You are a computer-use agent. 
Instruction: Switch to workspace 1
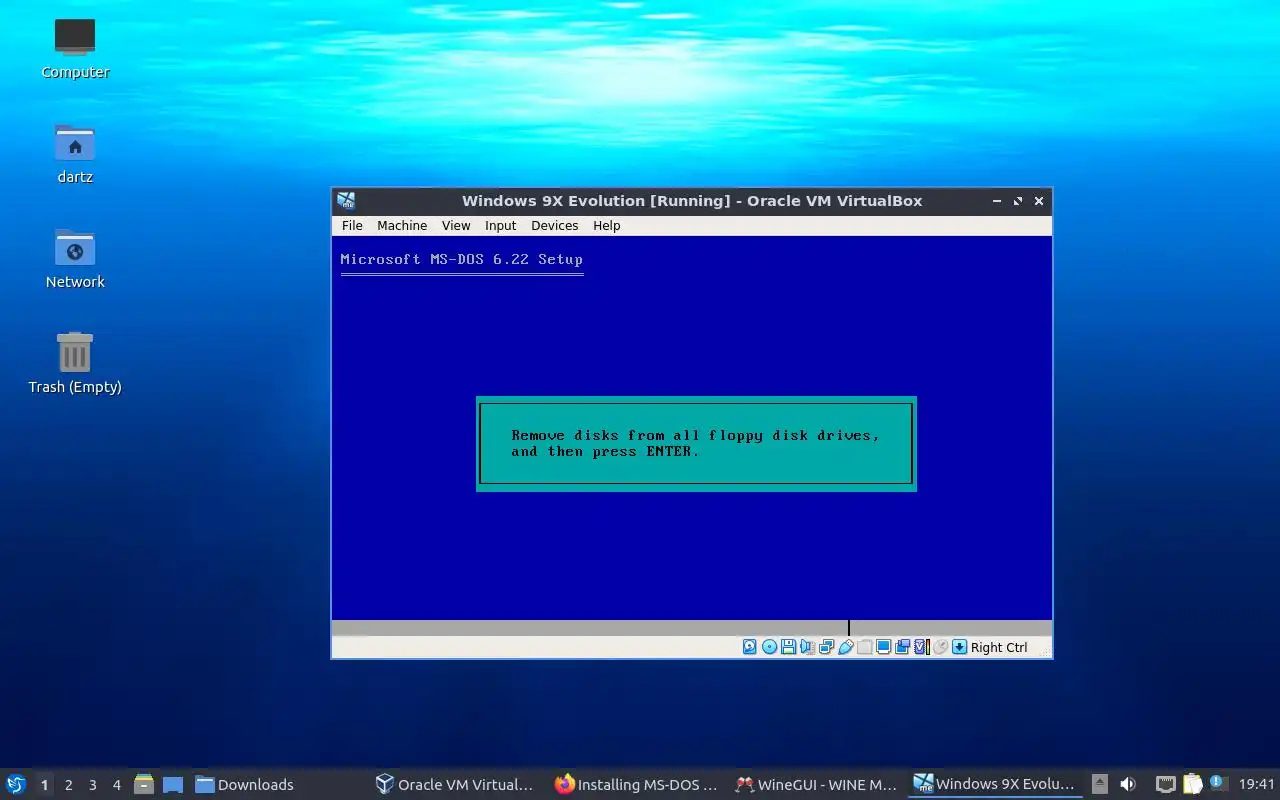tap(44, 785)
